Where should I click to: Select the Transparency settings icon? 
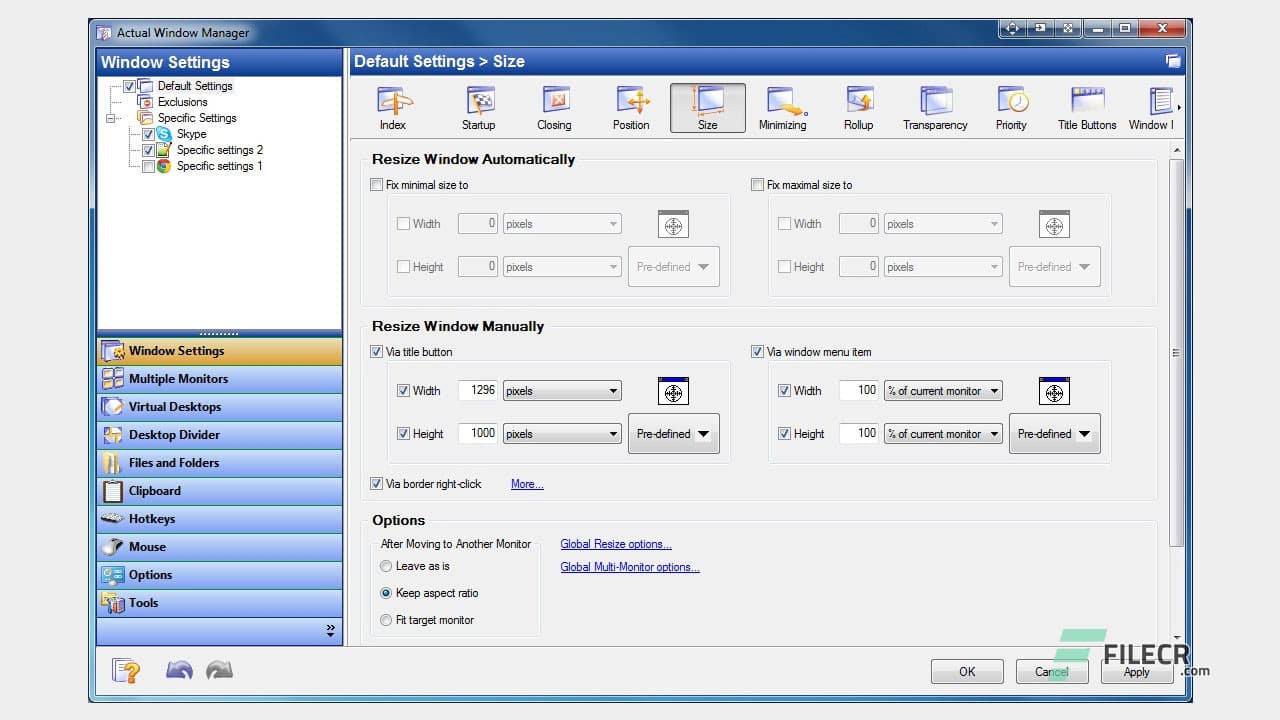pyautogui.click(x=933, y=105)
